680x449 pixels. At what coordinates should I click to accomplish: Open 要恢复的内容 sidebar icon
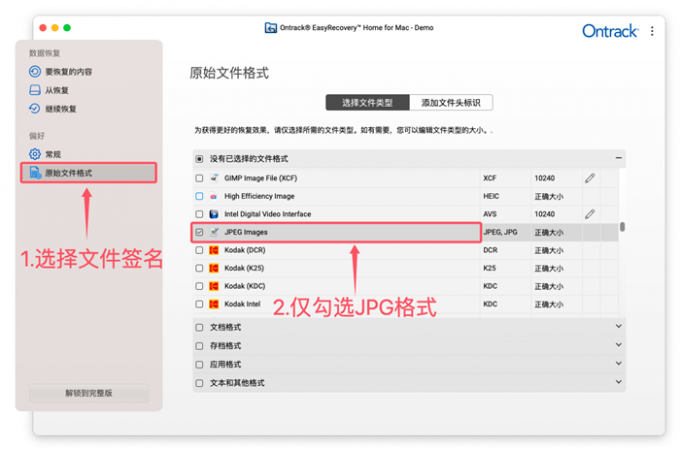pos(35,71)
